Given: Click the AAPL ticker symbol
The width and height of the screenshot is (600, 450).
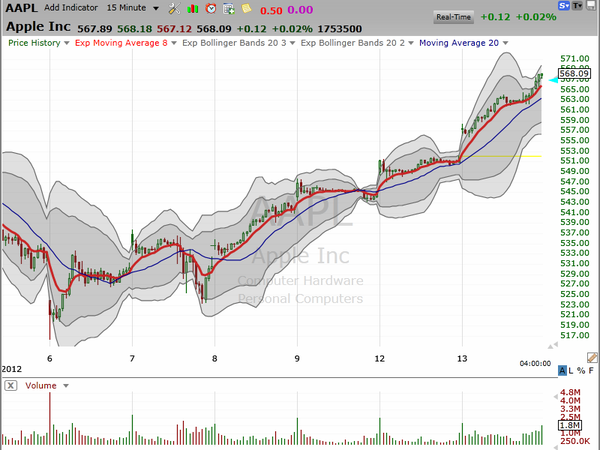Looking at the screenshot, I should pos(22,8).
